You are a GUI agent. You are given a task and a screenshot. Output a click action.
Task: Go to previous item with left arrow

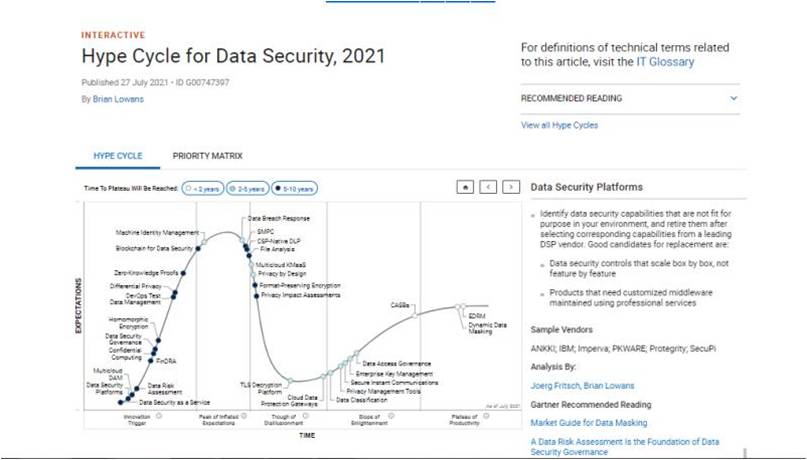pyautogui.click(x=488, y=186)
